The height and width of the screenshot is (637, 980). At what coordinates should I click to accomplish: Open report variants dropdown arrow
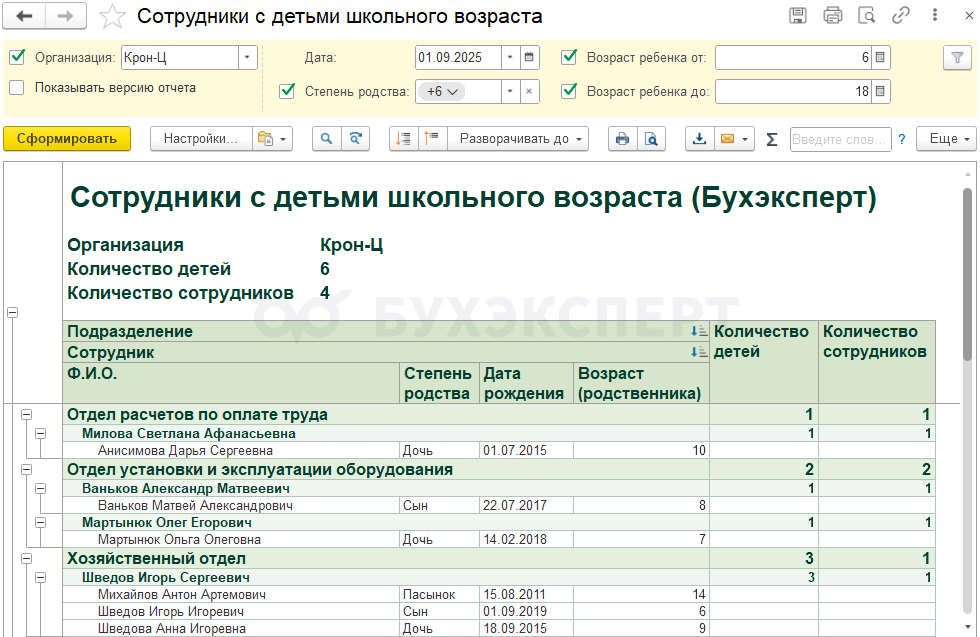(284, 139)
